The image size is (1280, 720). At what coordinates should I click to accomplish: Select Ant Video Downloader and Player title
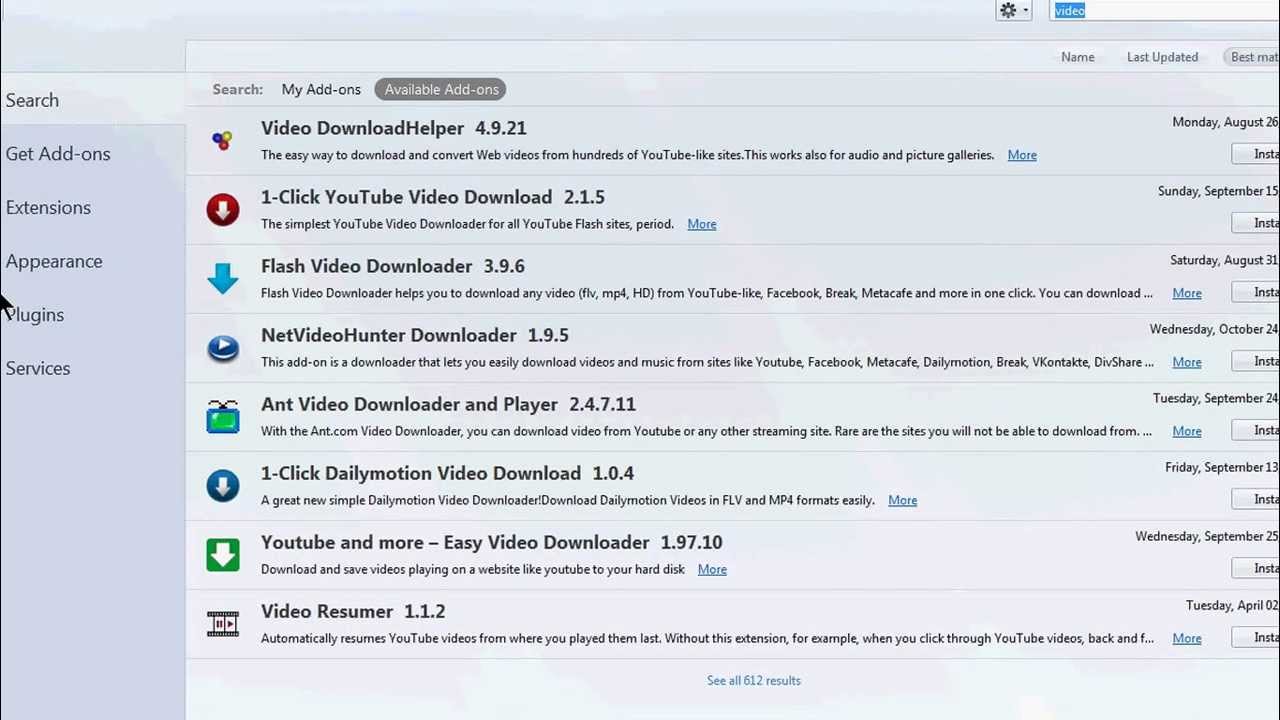(448, 404)
